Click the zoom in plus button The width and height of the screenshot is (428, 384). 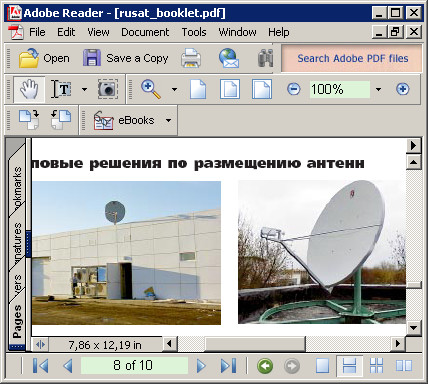coord(403,89)
